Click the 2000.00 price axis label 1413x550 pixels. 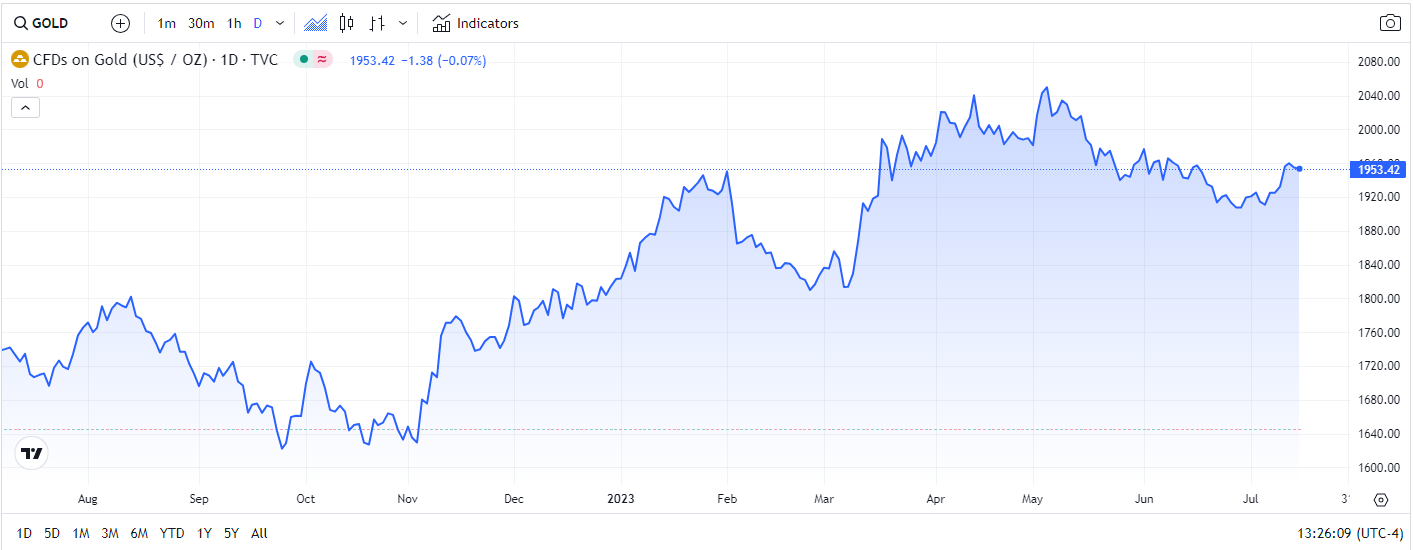[x=1377, y=130]
